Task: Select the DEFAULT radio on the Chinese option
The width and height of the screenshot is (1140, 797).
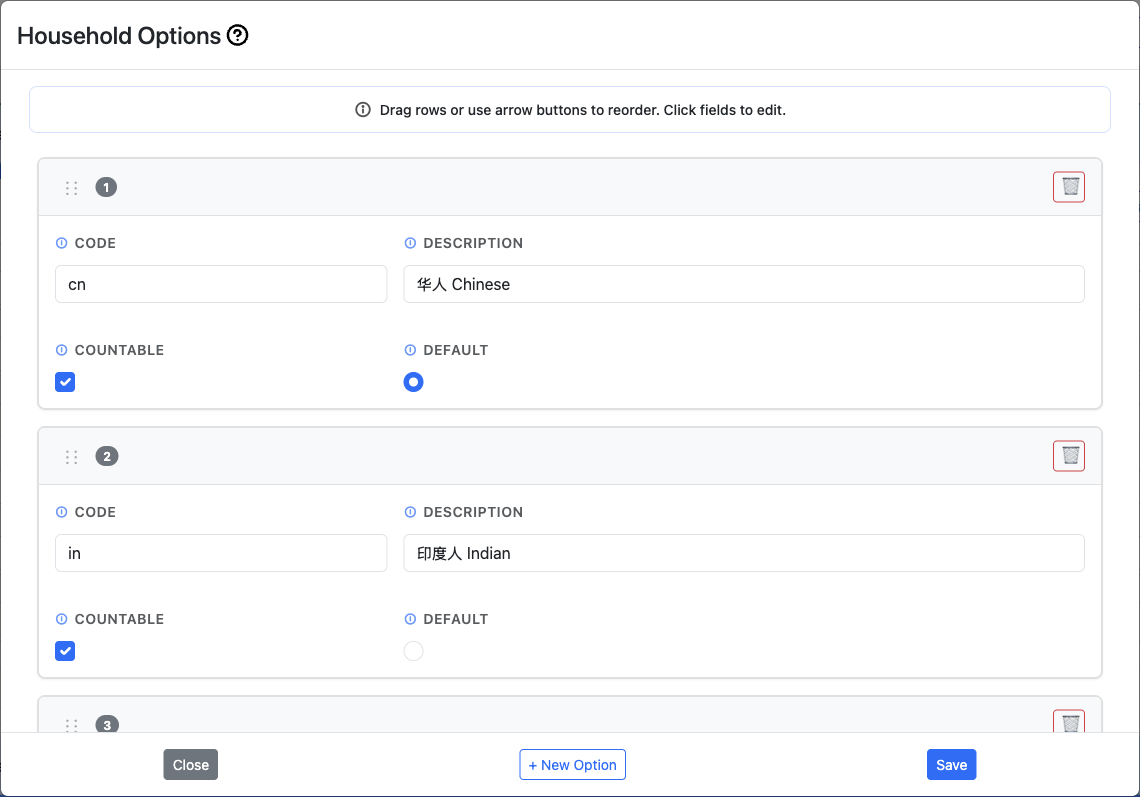Action: (x=413, y=382)
